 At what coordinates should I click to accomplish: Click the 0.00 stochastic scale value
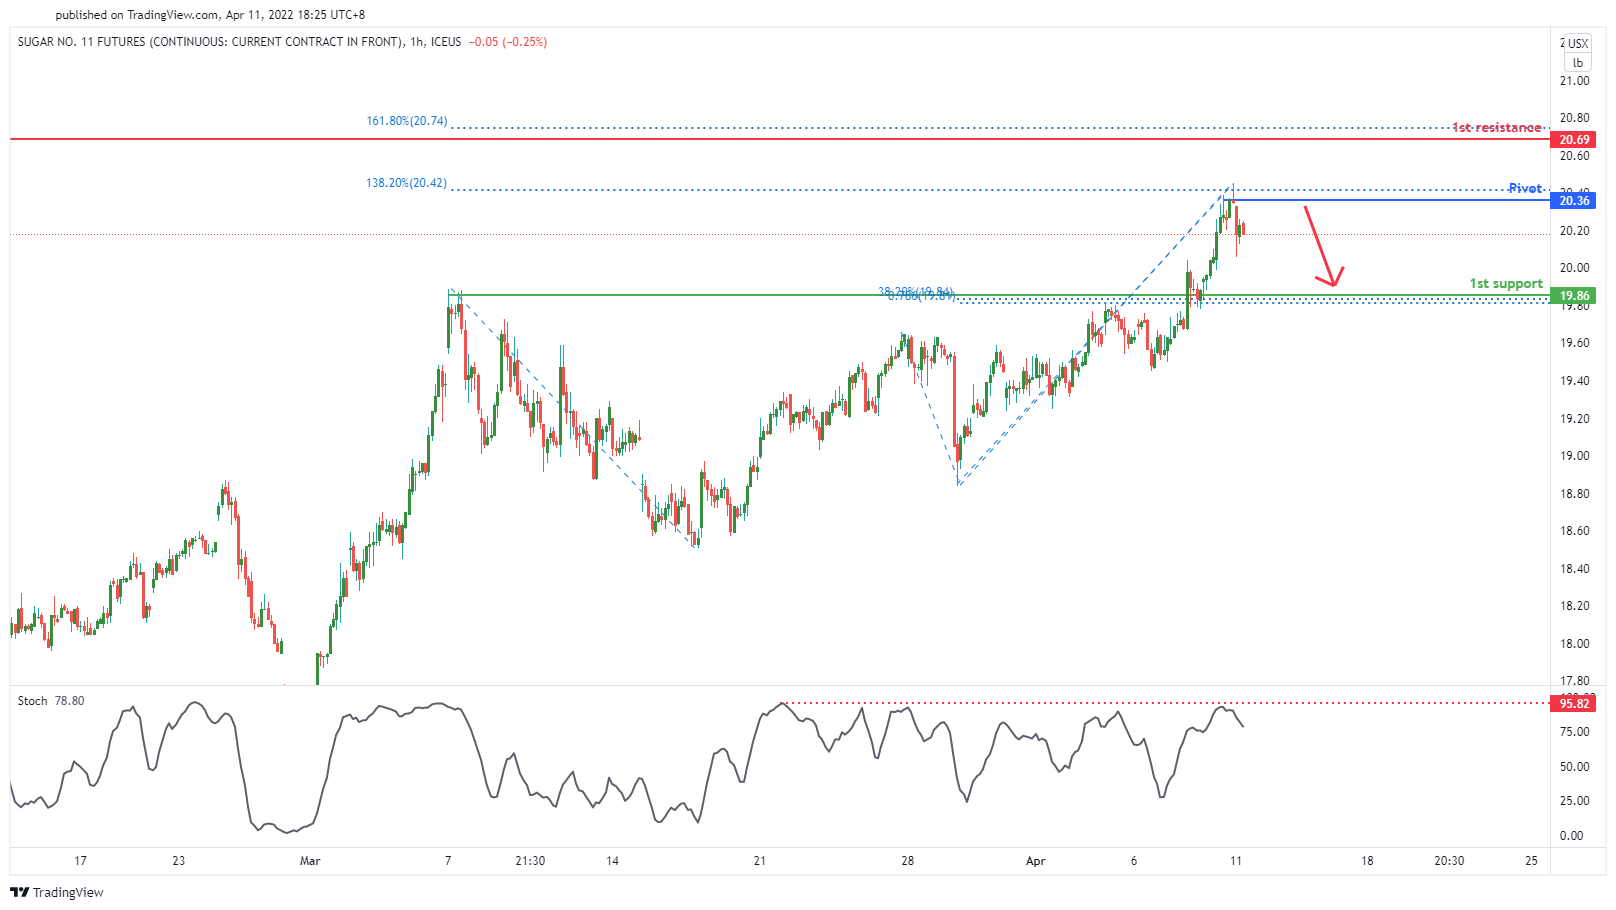(x=1571, y=836)
